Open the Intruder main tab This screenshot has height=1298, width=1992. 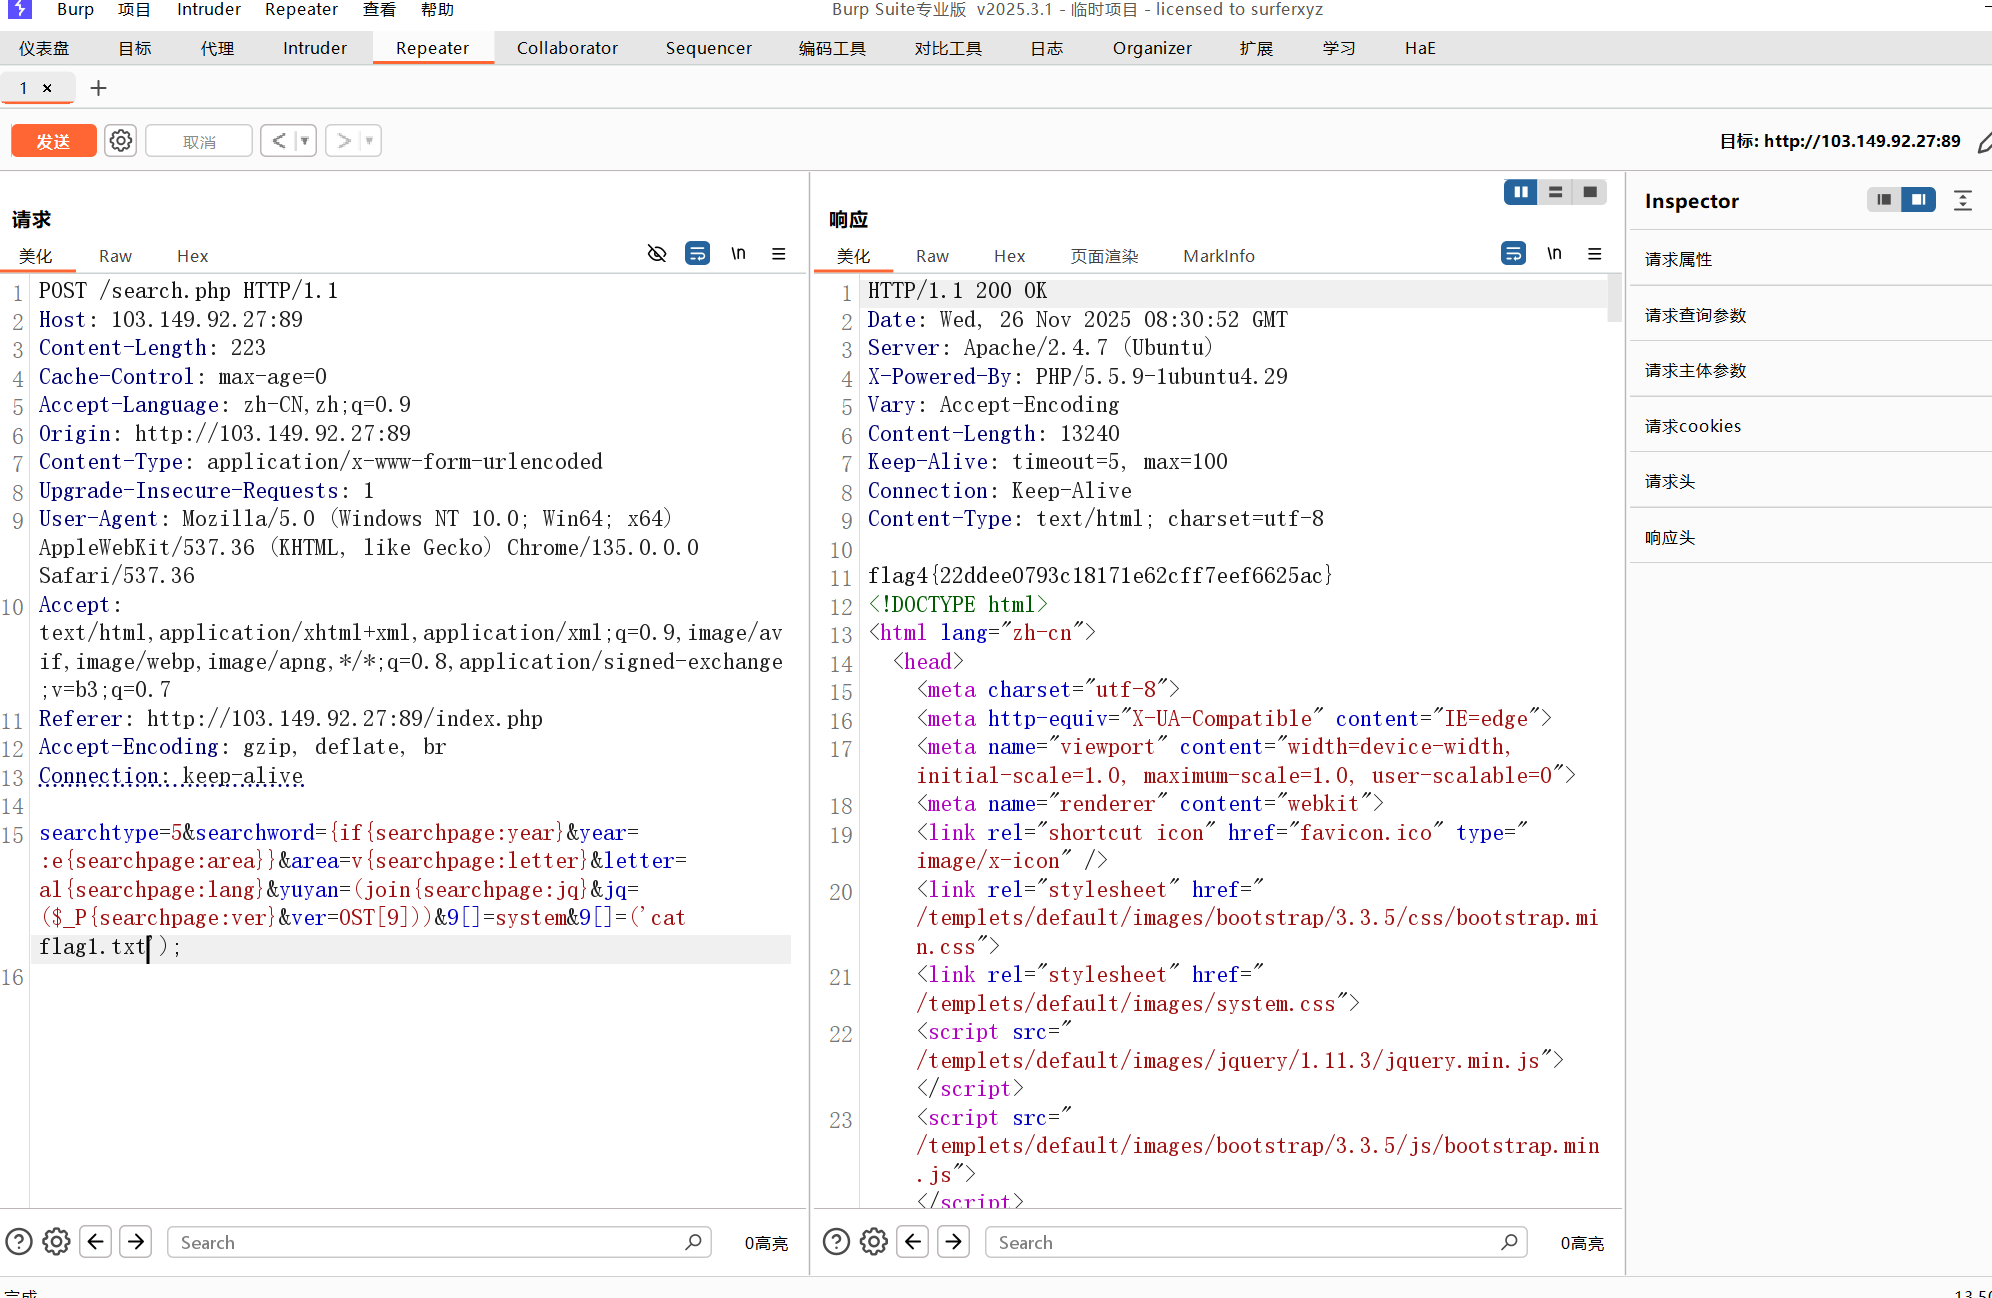click(314, 48)
